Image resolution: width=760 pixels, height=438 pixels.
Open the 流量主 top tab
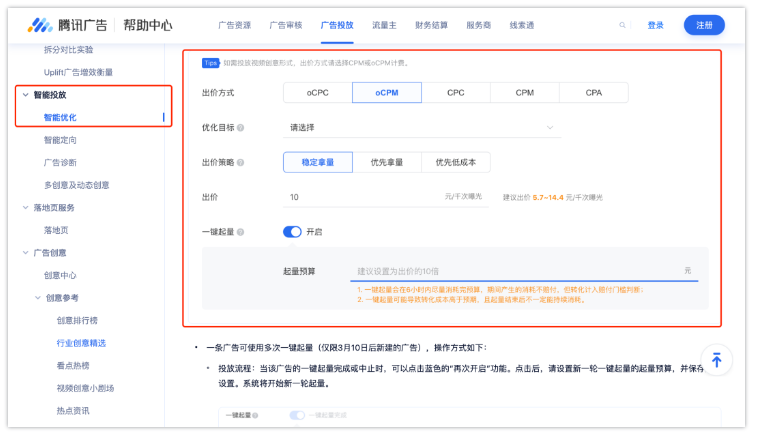(x=384, y=25)
